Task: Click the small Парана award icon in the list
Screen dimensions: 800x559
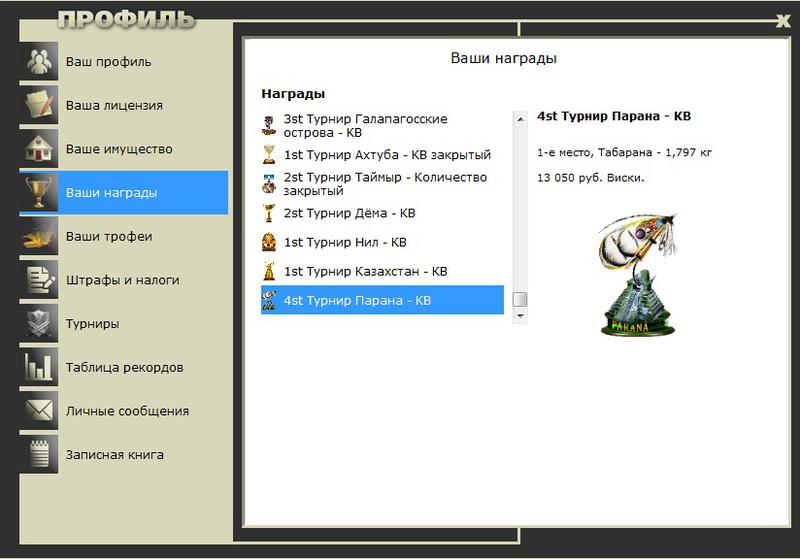Action: (269, 300)
